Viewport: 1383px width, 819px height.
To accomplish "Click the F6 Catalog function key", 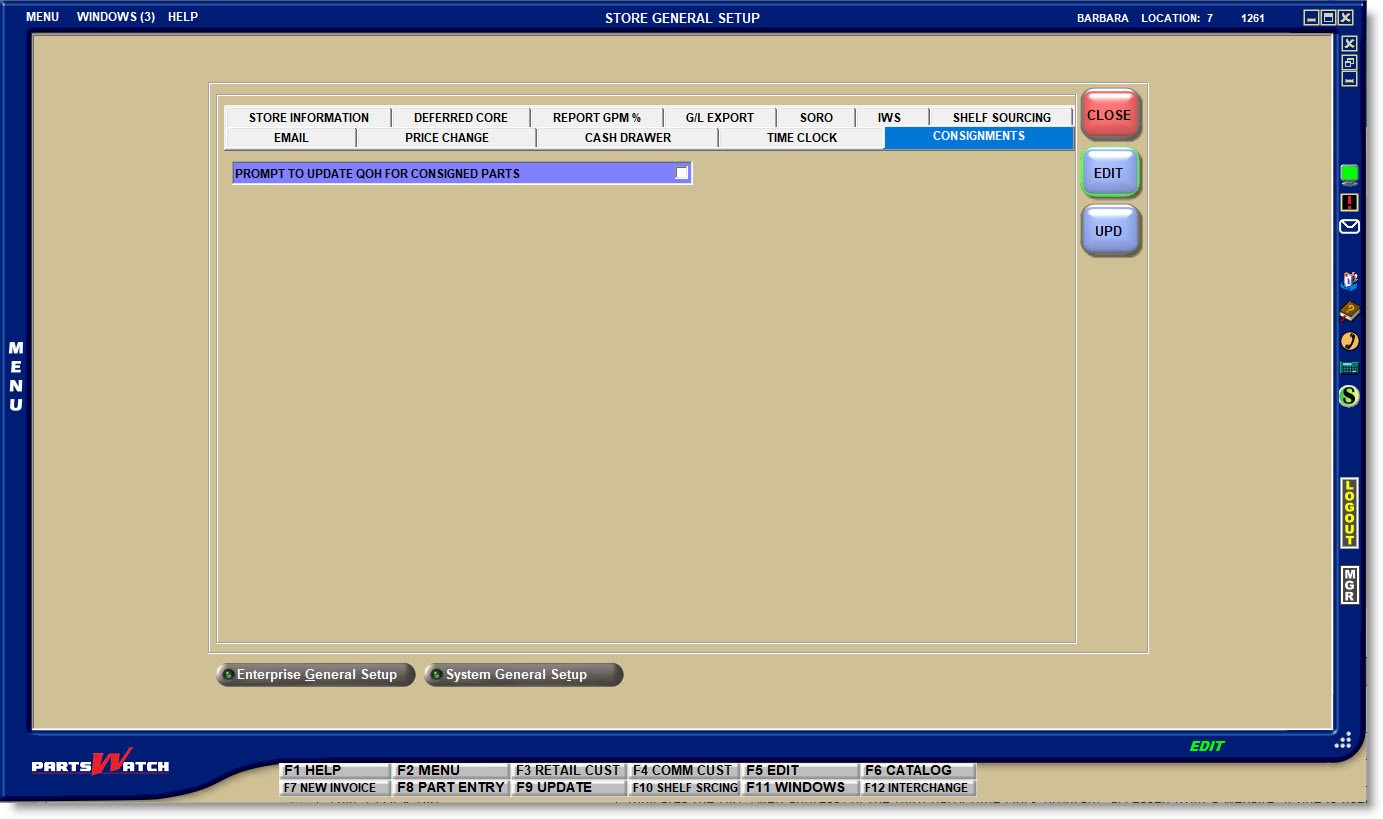I will tap(917, 770).
